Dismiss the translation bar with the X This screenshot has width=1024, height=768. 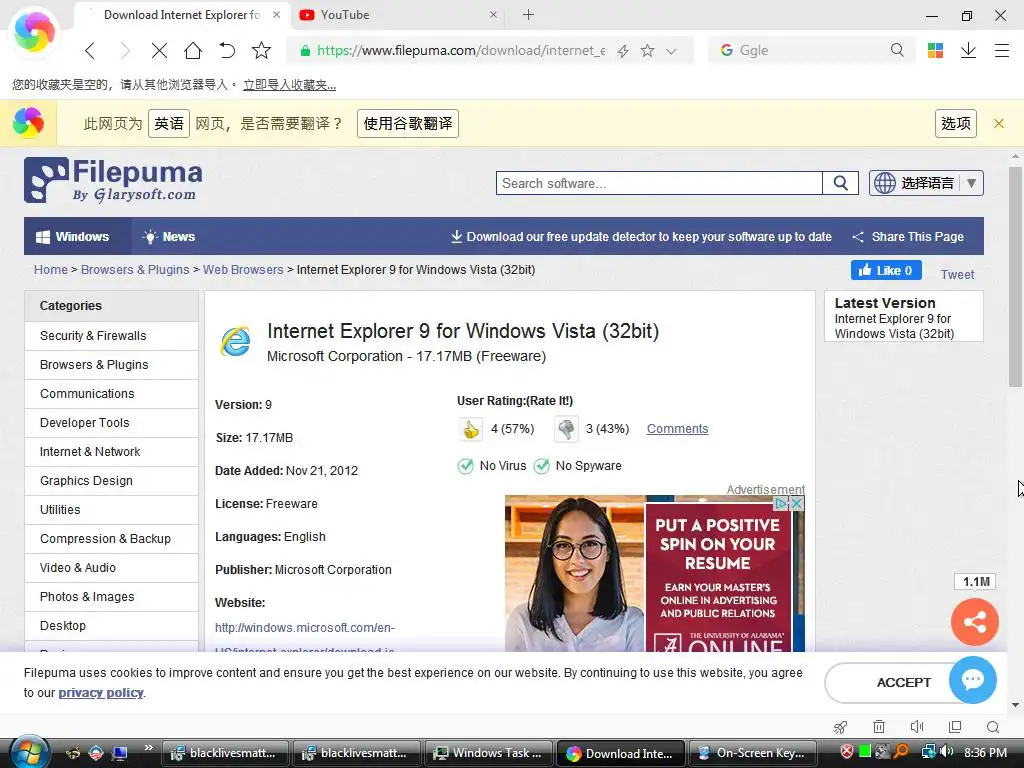tap(999, 123)
